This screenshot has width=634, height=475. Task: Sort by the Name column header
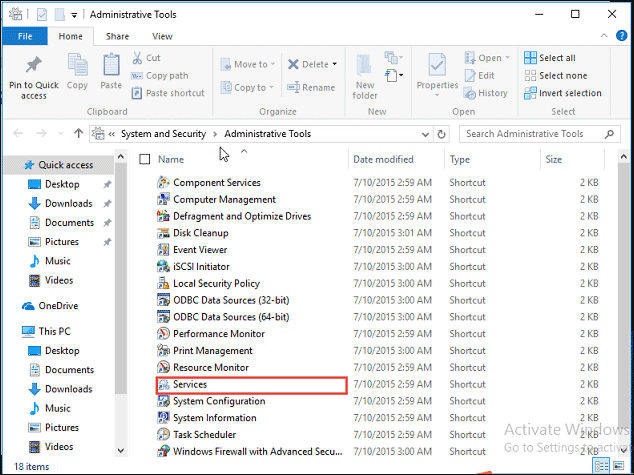(x=171, y=160)
